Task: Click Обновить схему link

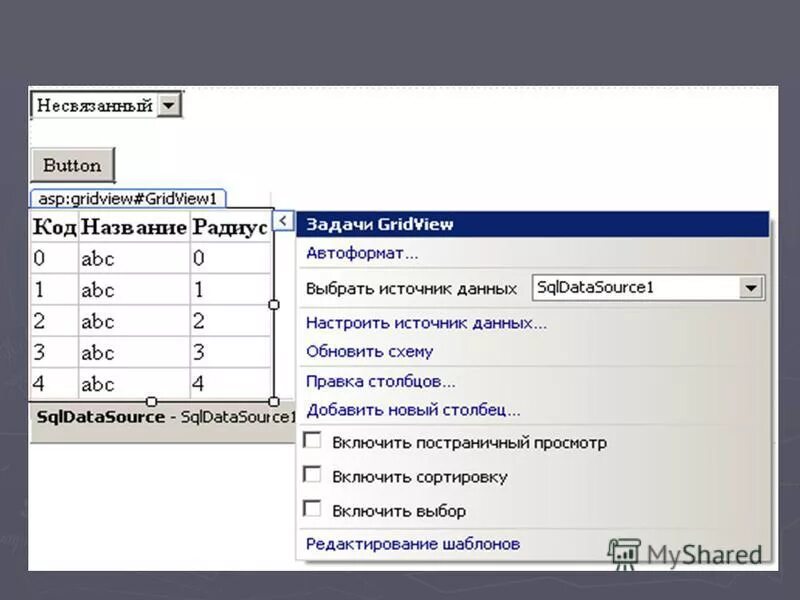Action: point(369,351)
